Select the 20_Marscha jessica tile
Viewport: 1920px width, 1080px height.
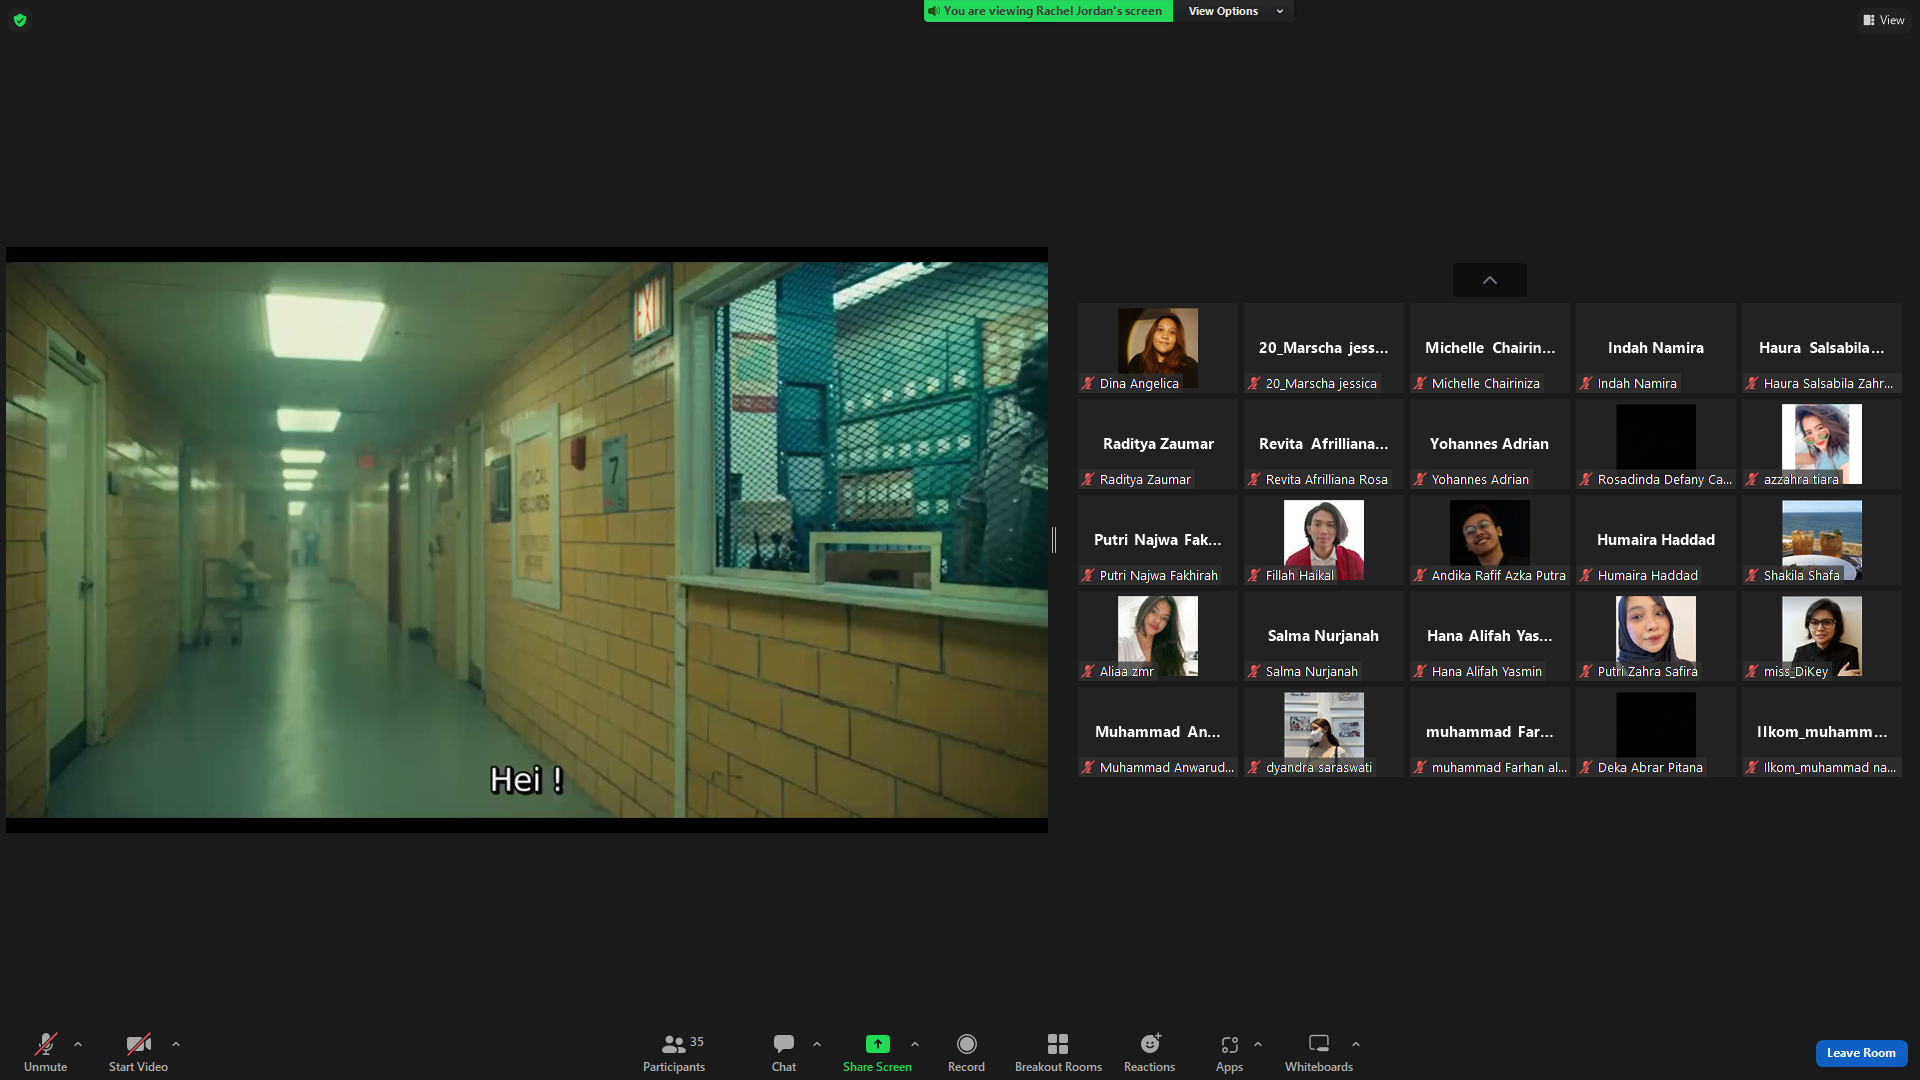[1324, 348]
